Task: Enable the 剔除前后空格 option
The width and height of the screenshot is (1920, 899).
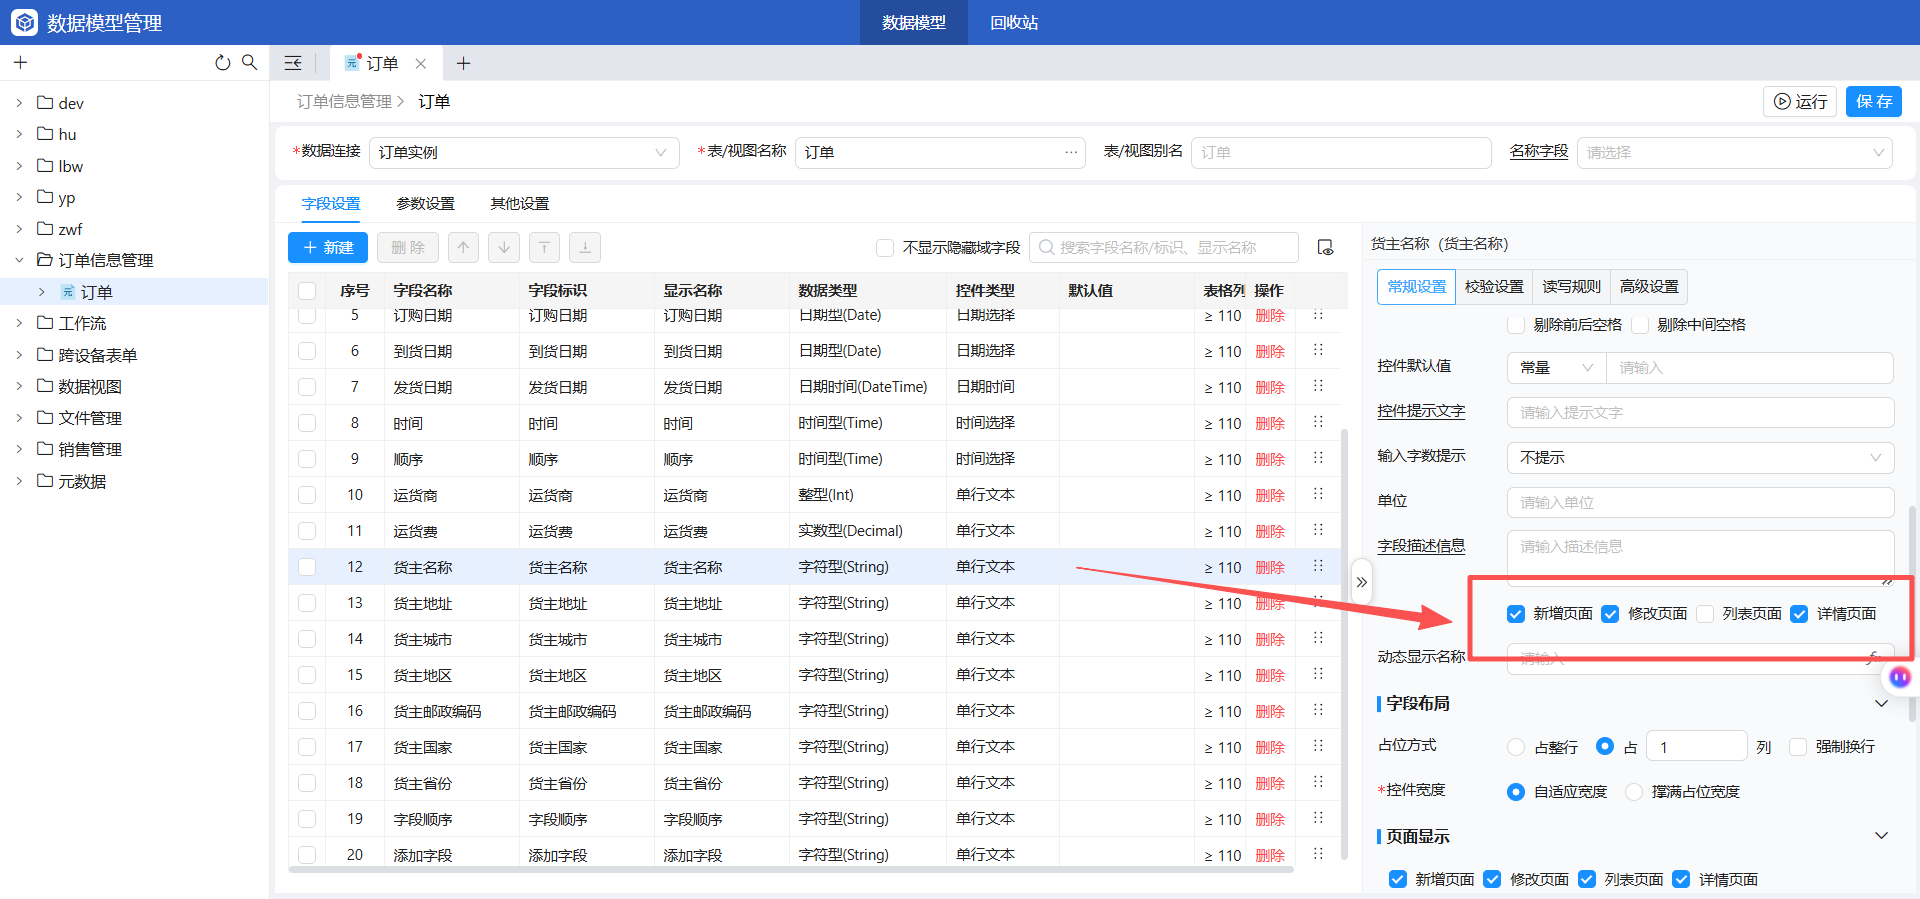Action: 1516,324
